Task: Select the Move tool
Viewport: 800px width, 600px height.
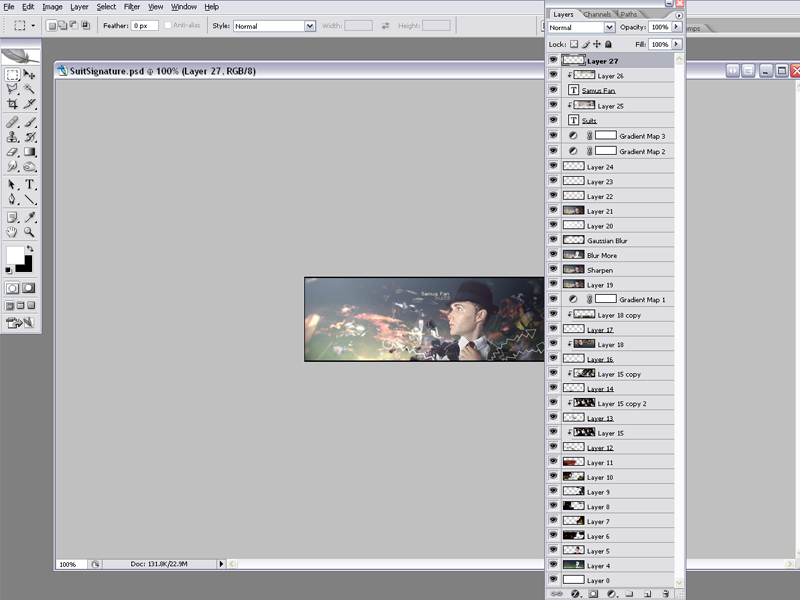Action: (30, 75)
